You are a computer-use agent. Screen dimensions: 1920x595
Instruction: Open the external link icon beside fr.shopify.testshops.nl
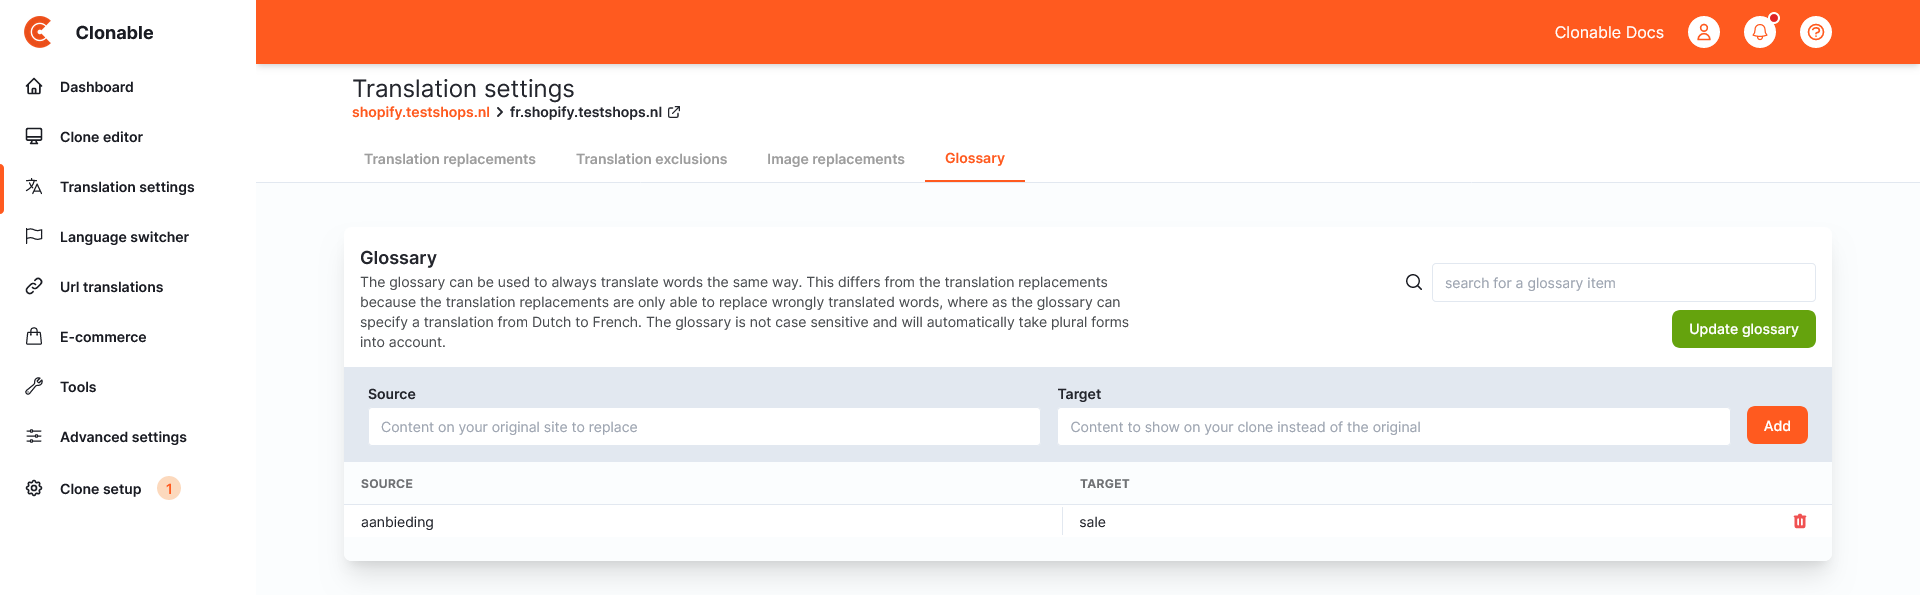click(x=674, y=112)
